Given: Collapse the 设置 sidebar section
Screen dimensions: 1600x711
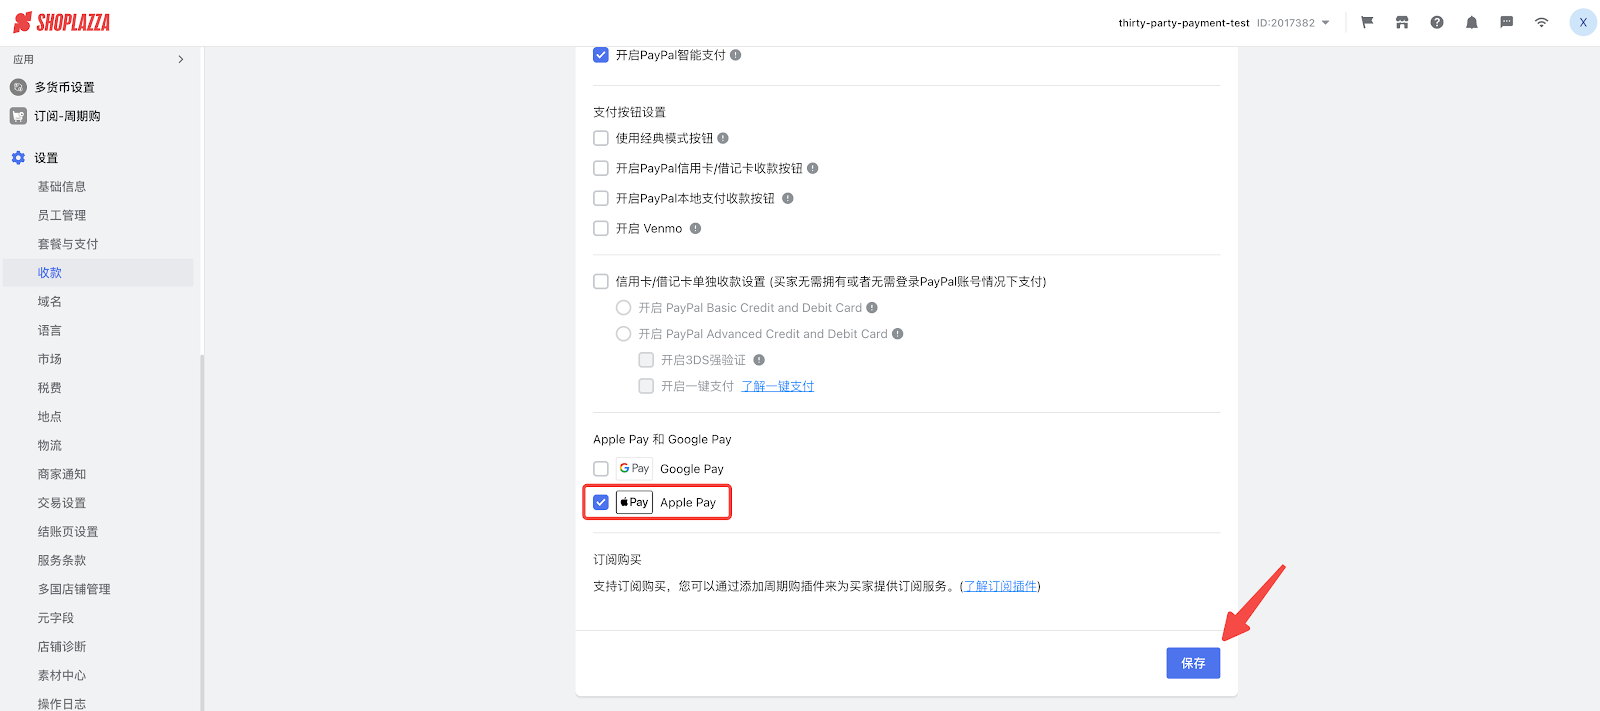Looking at the screenshot, I should 46,158.
